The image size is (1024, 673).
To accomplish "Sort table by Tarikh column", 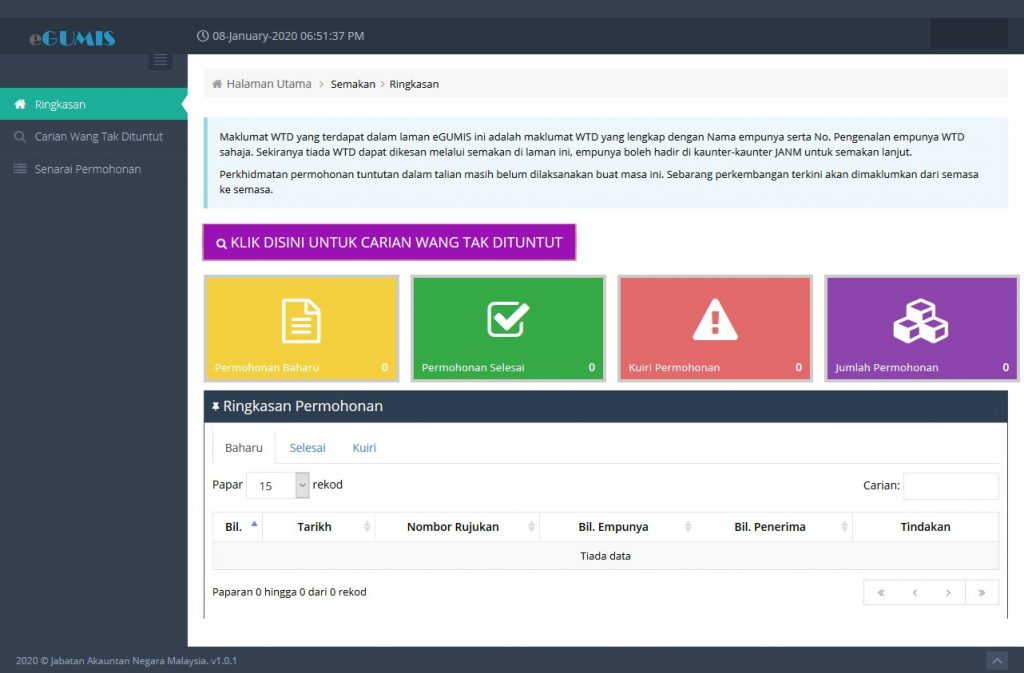I will point(319,527).
